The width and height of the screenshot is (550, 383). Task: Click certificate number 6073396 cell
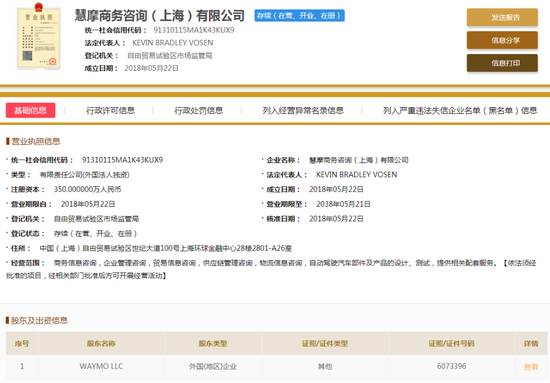(451, 366)
